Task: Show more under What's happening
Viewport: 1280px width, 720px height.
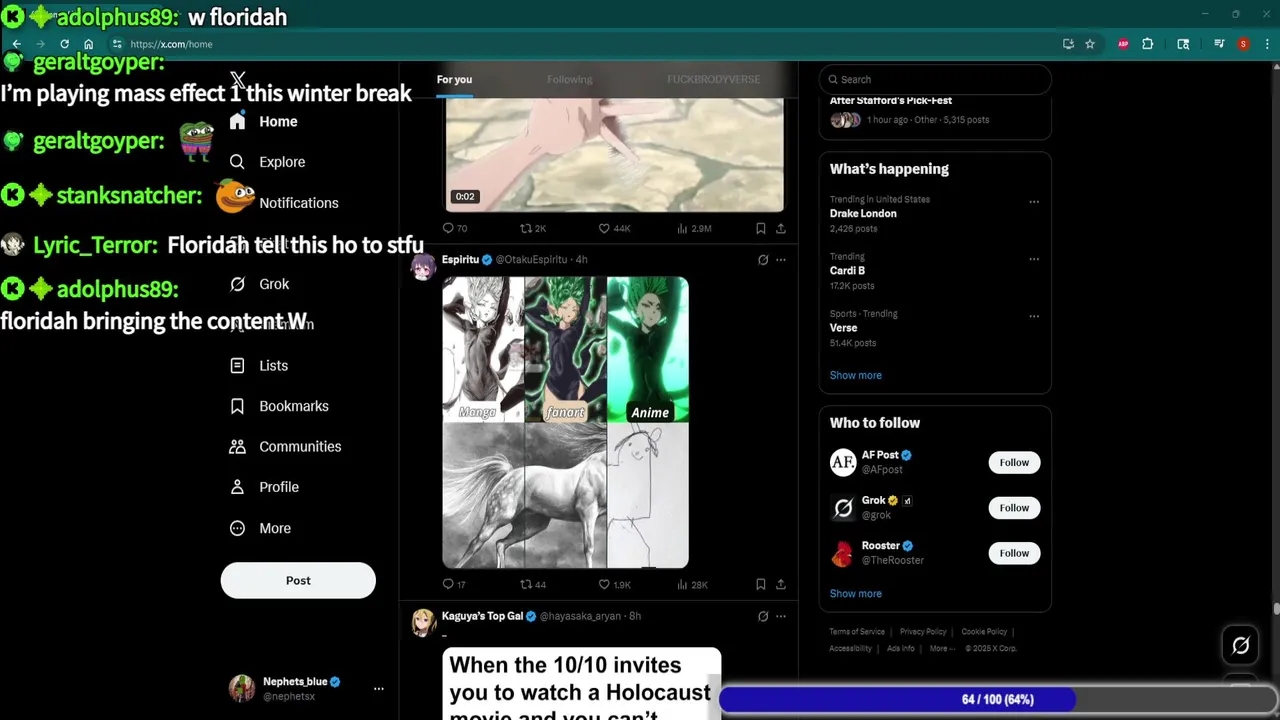Action: [856, 375]
